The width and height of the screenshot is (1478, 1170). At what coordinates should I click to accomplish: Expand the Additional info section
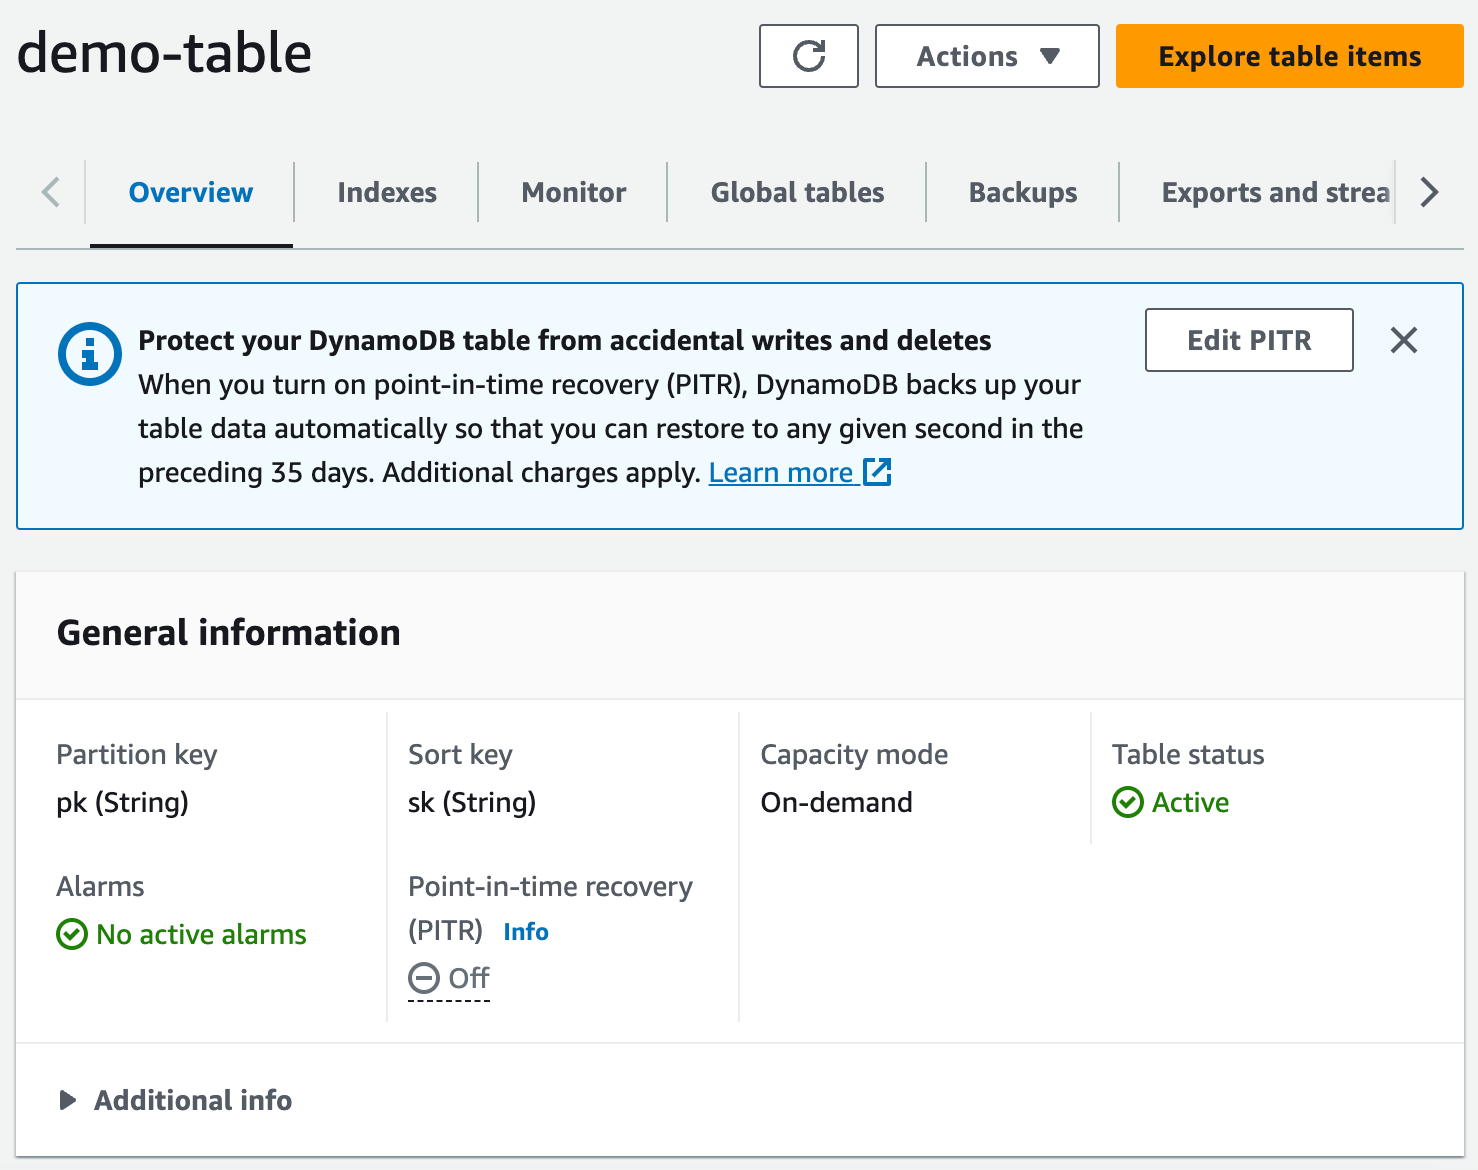coord(175,1100)
